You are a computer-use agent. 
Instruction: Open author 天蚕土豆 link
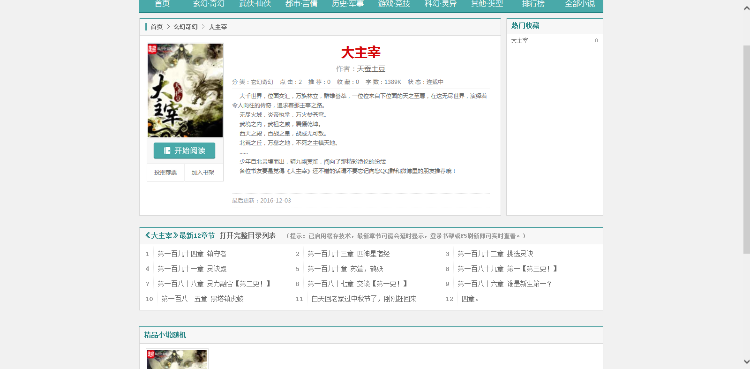(x=371, y=69)
